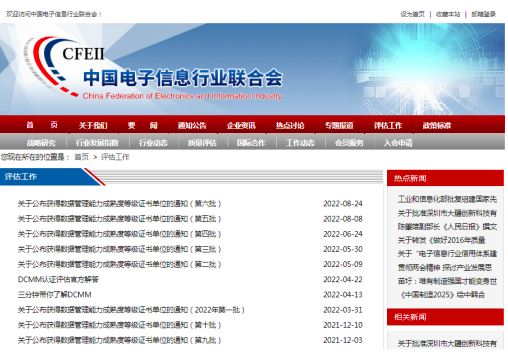Open the 电子信息行业信用体系建 news link
Viewport: 508px width, 360px height.
point(447,254)
